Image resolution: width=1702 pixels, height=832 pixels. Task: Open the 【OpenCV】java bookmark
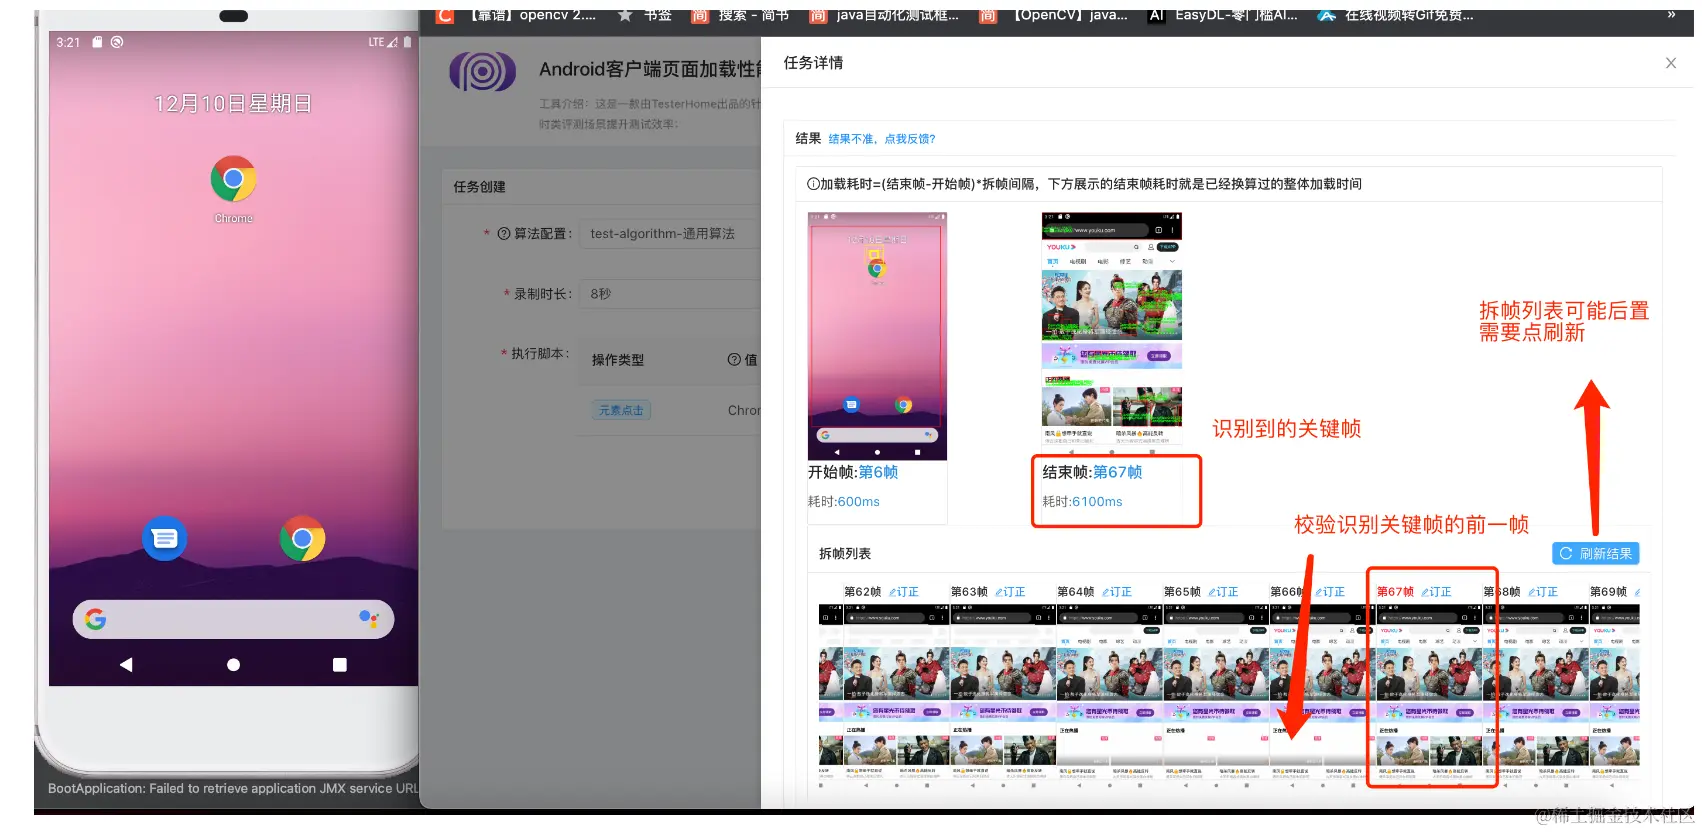[x=1054, y=15]
